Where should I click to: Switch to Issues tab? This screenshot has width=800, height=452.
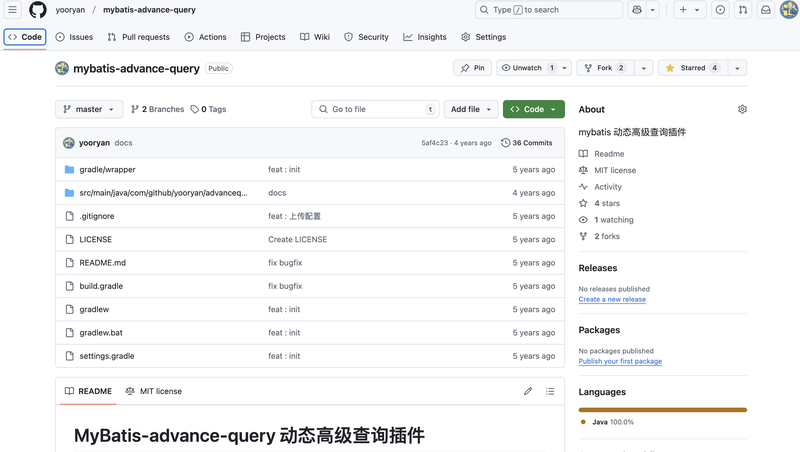(x=74, y=37)
